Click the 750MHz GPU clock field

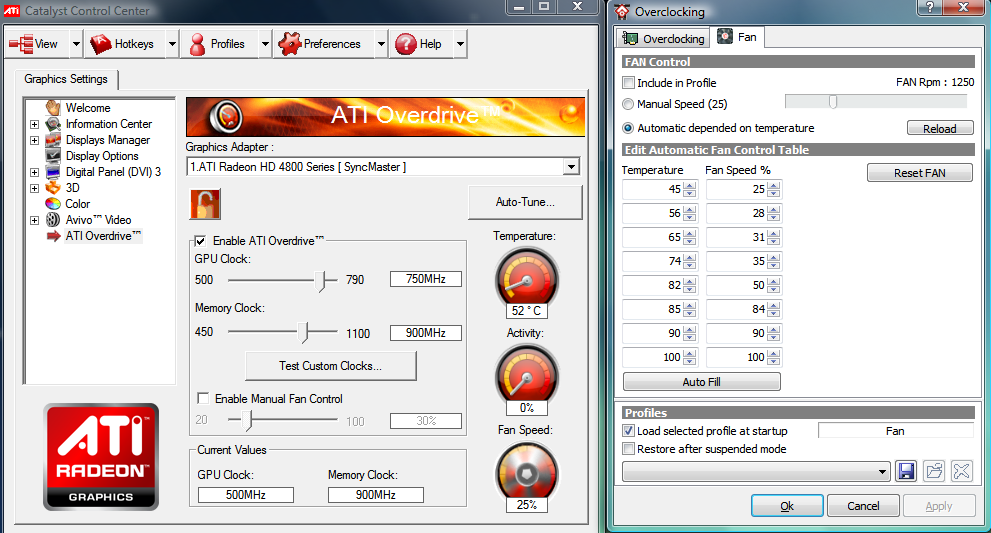pos(425,279)
